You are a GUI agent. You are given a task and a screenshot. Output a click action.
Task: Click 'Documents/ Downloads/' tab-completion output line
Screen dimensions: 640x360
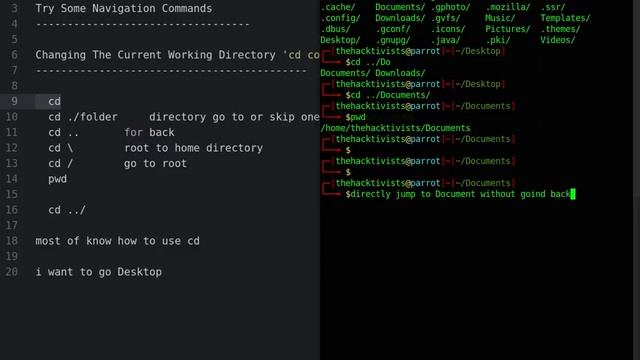373,73
